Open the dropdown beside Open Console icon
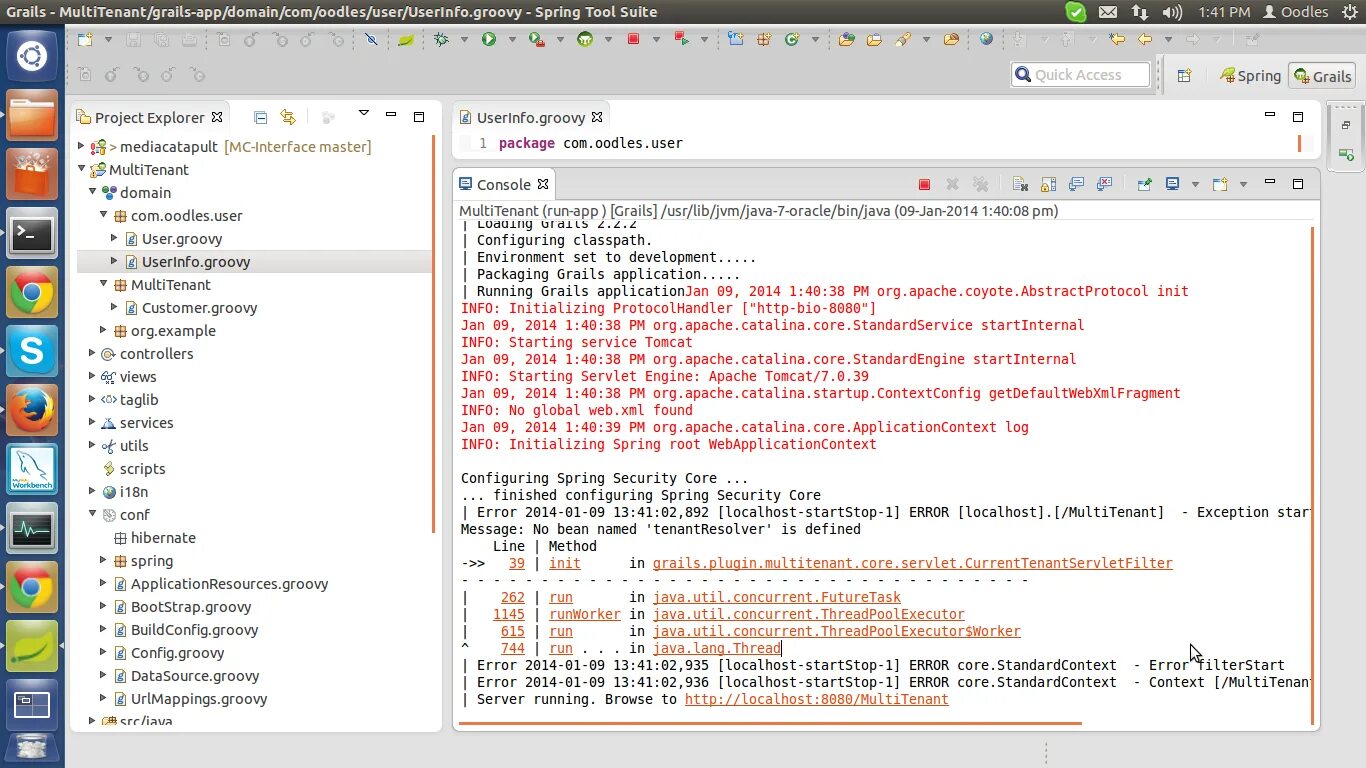The image size is (1366, 768). tap(1243, 185)
